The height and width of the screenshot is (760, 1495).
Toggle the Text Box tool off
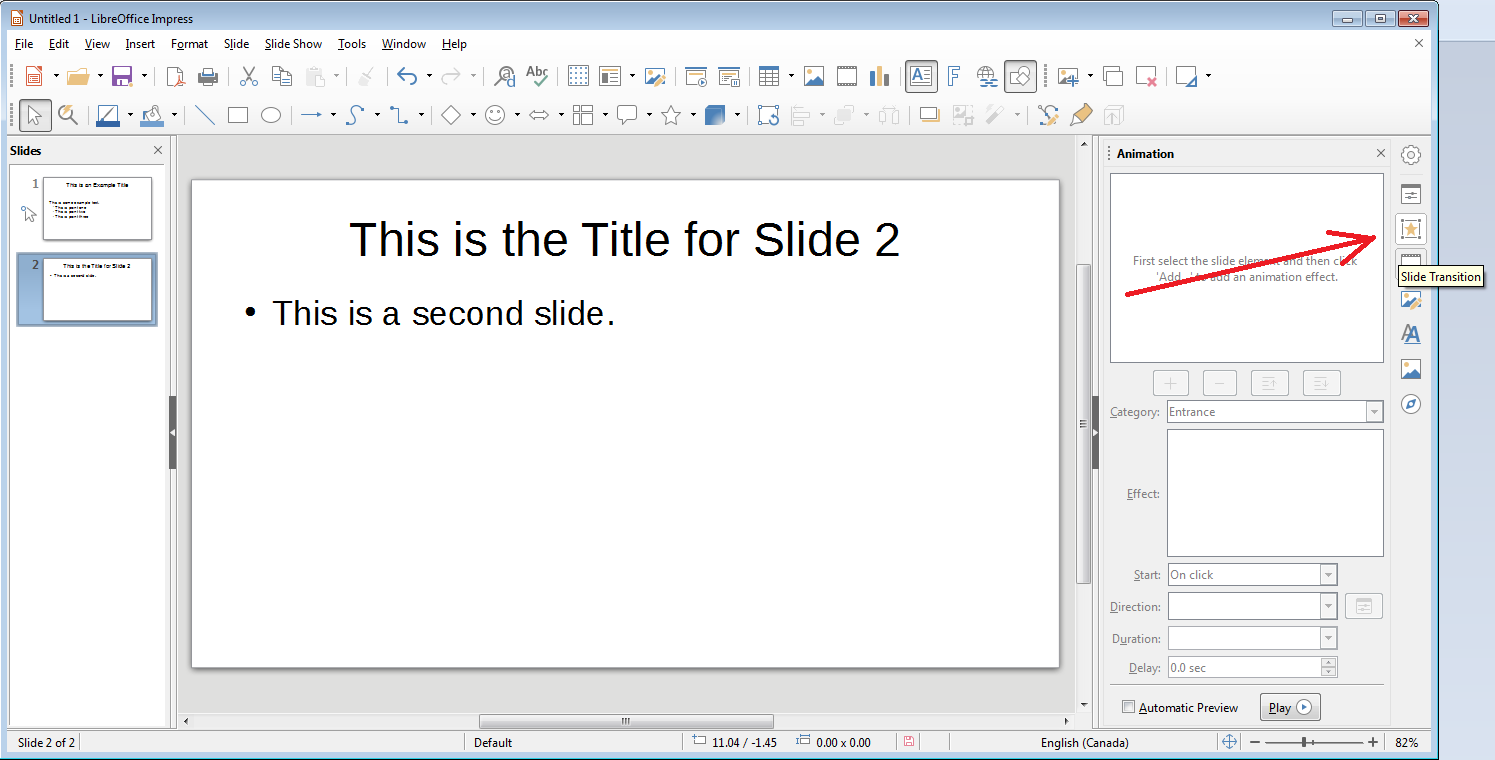tap(921, 76)
